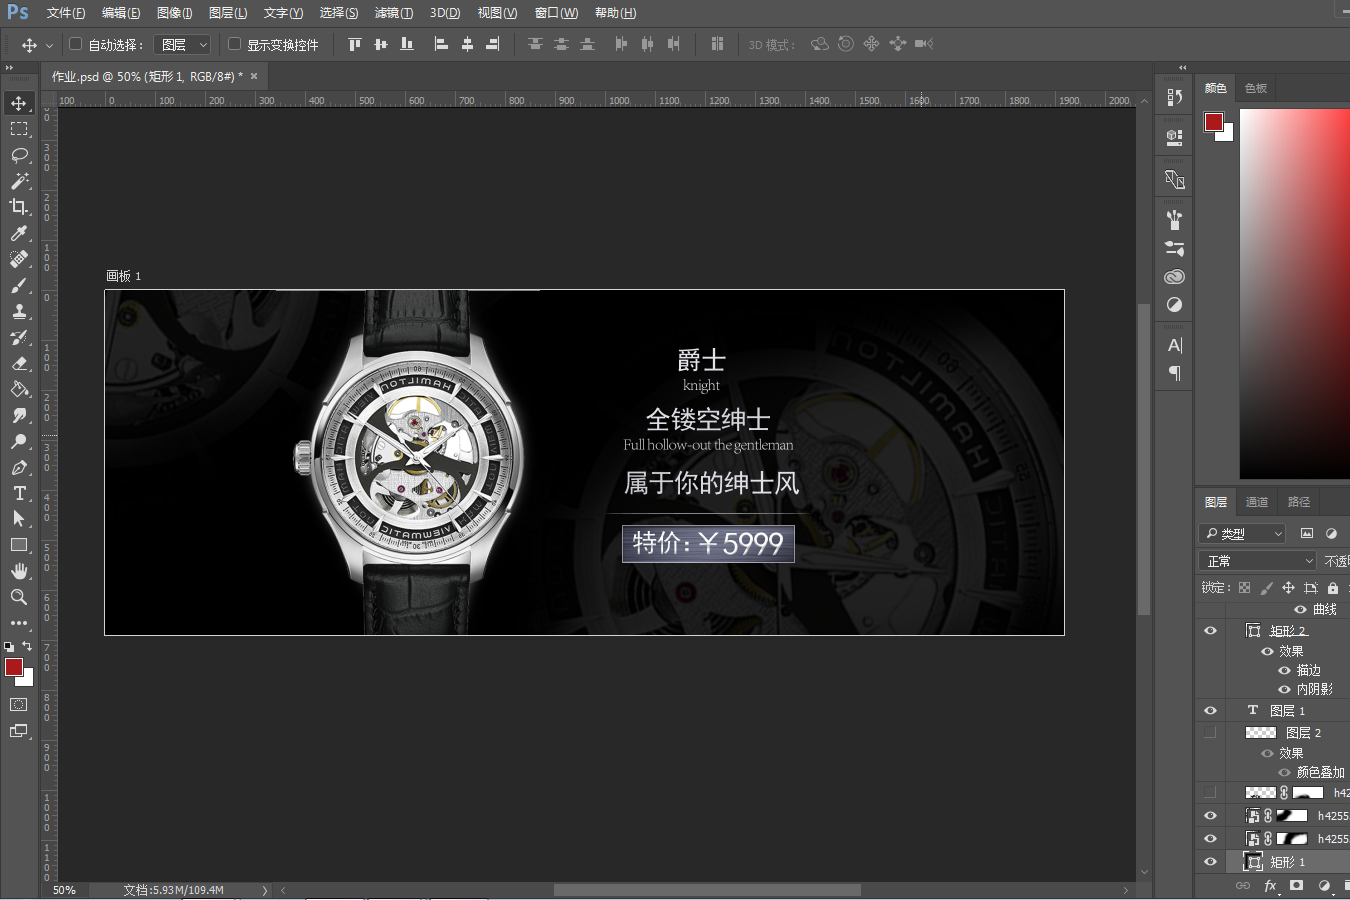Open the 滤镜(T) menu
The height and width of the screenshot is (900, 1350).
(x=393, y=13)
